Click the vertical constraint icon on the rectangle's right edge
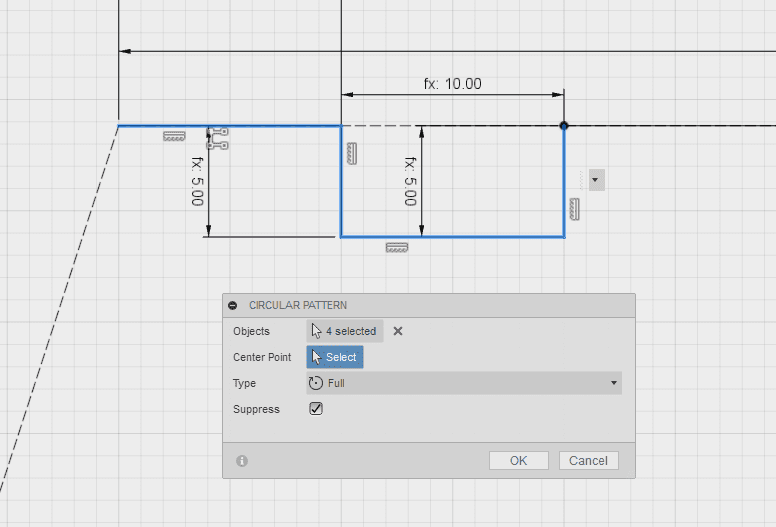 click(575, 209)
